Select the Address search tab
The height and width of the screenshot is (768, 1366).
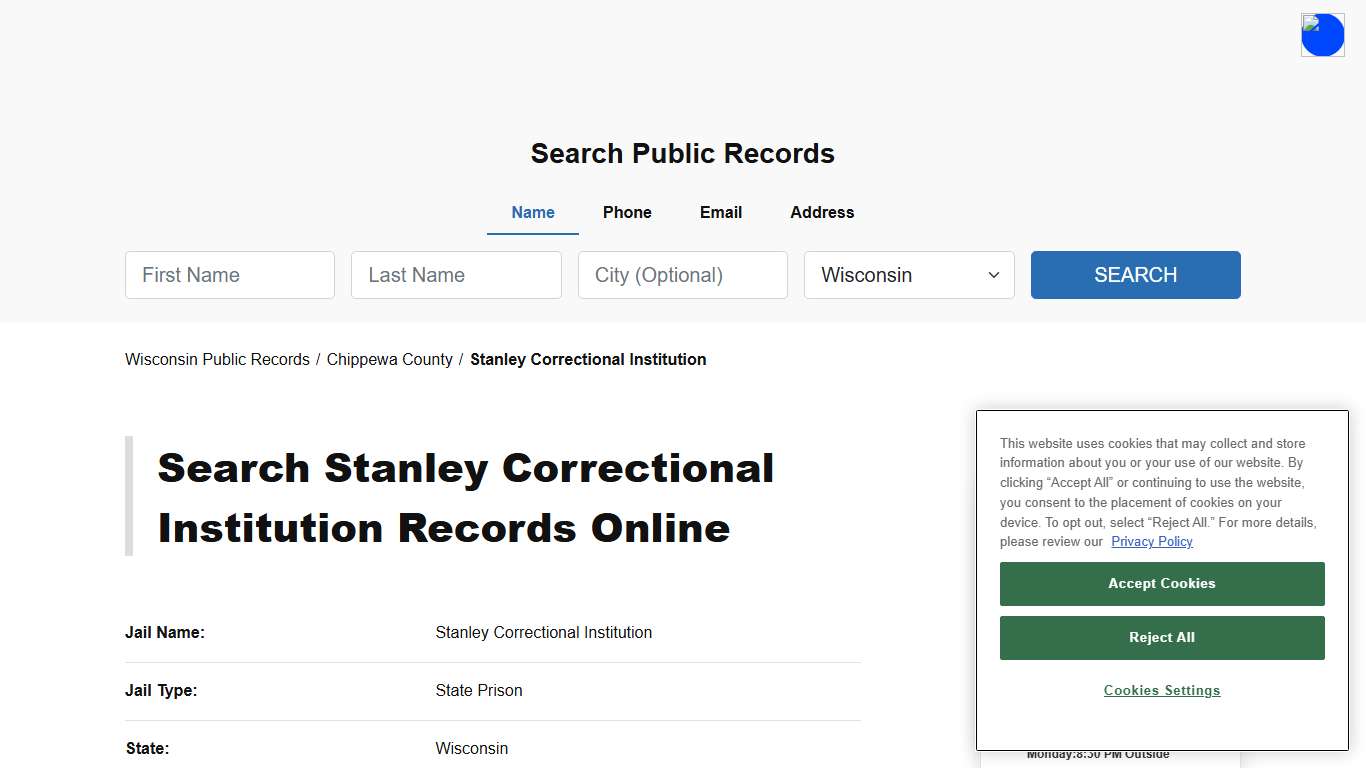tap(821, 212)
